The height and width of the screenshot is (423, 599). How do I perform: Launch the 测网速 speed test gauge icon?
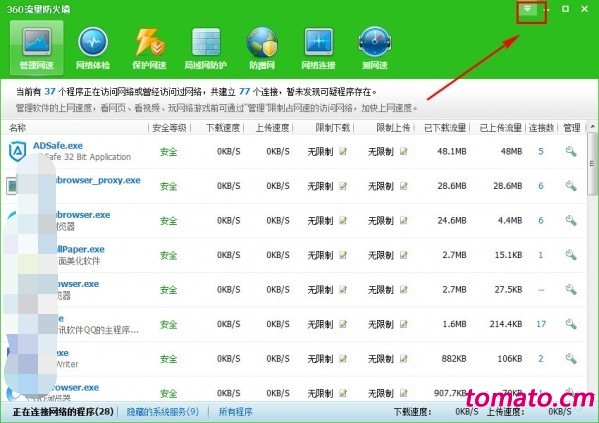click(375, 48)
